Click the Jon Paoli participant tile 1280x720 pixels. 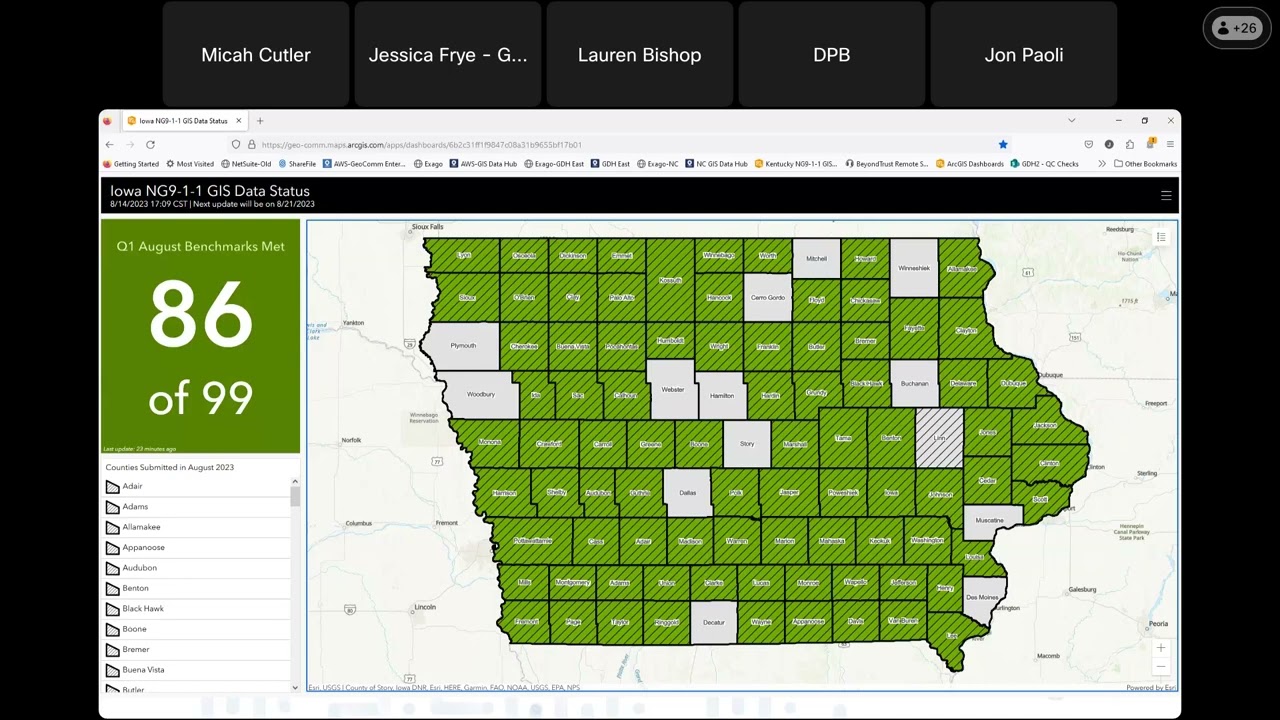1024,55
